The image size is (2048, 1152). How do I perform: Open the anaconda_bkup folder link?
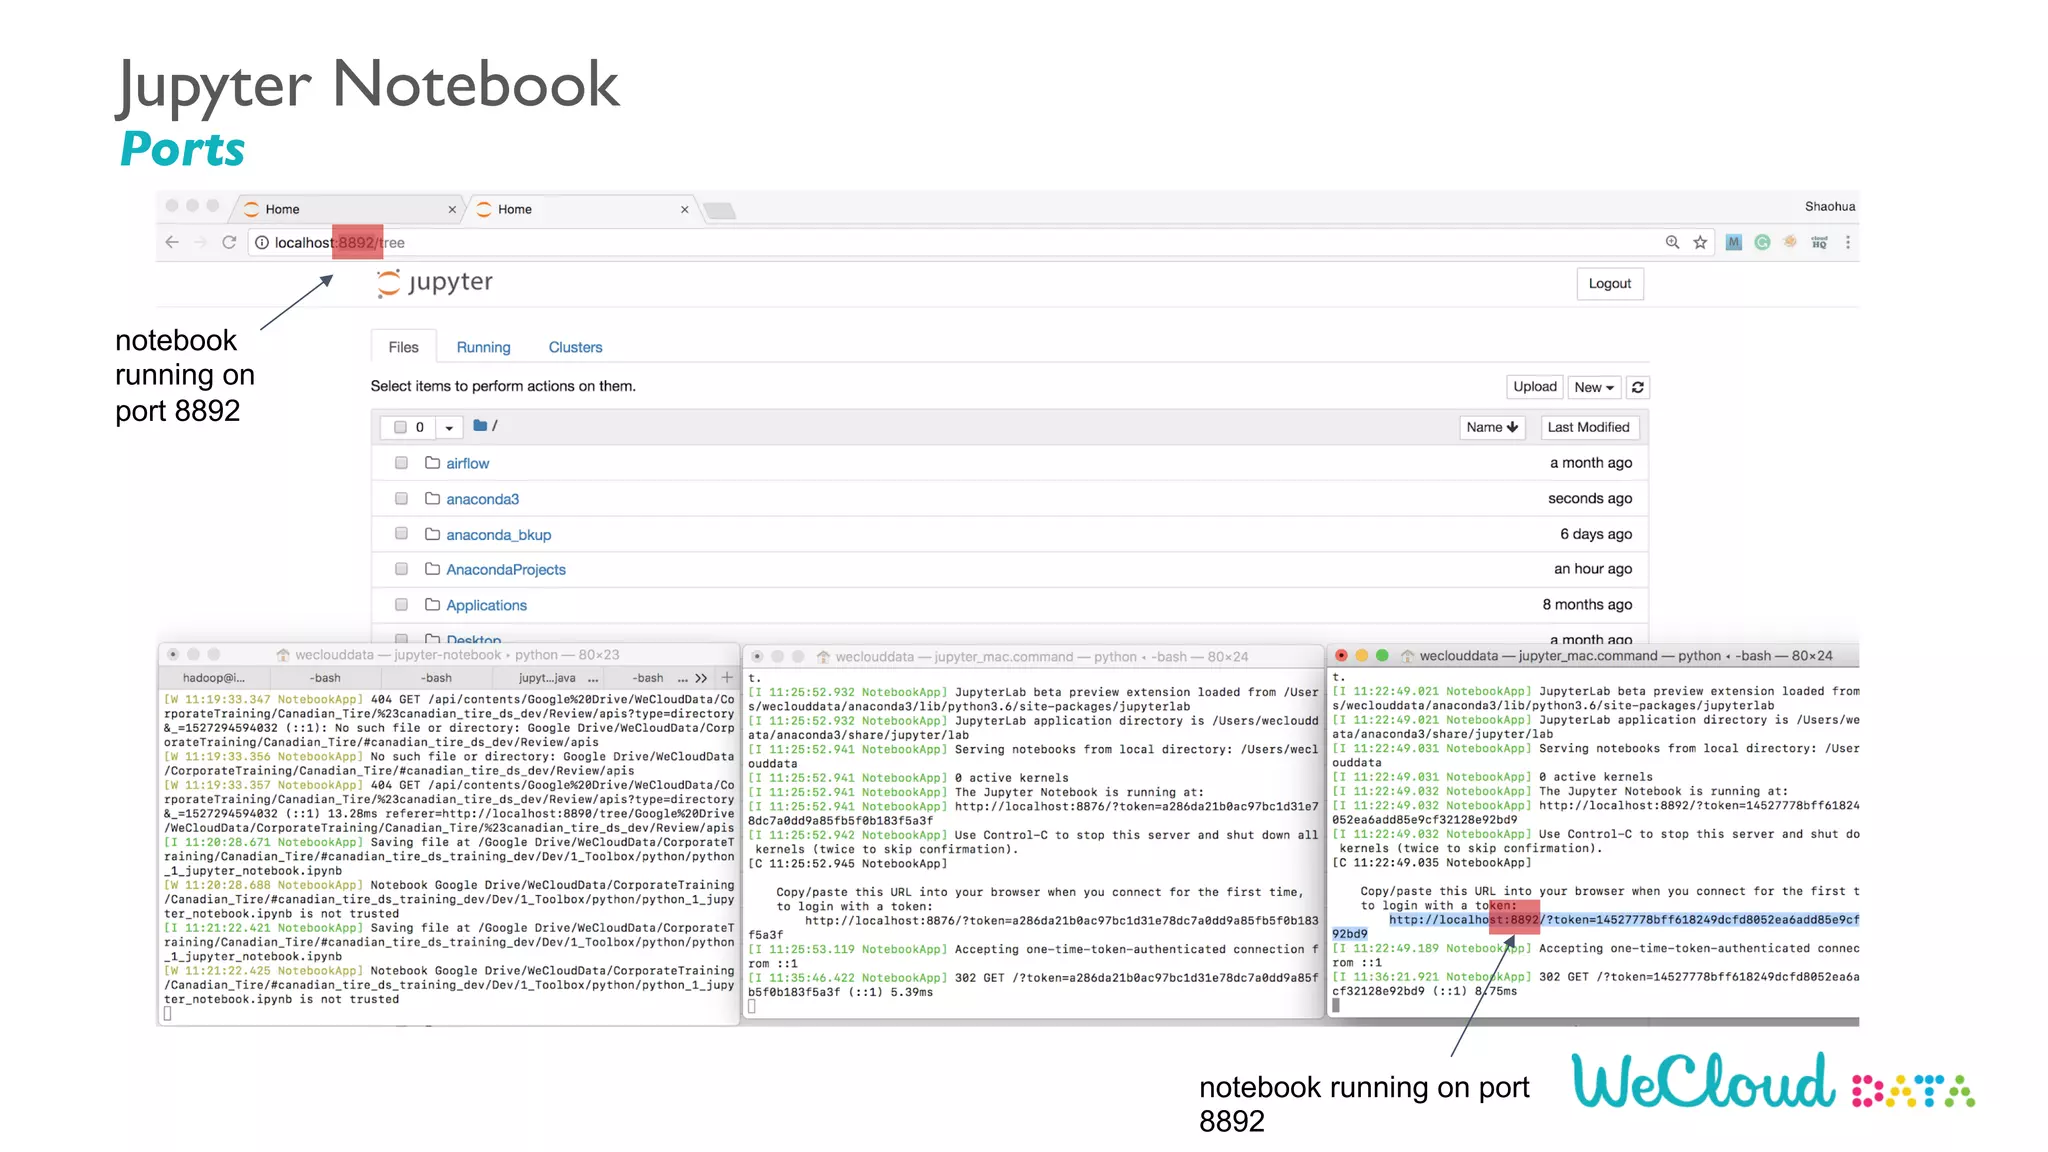(498, 535)
